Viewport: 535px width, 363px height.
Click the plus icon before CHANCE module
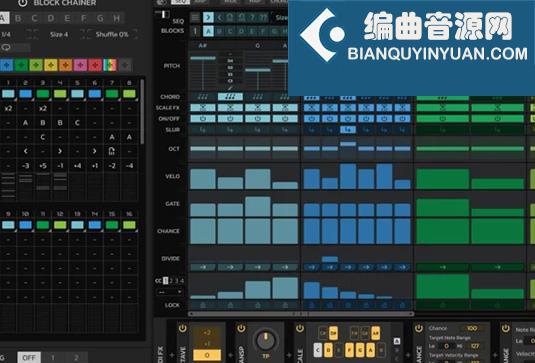tap(407, 355)
